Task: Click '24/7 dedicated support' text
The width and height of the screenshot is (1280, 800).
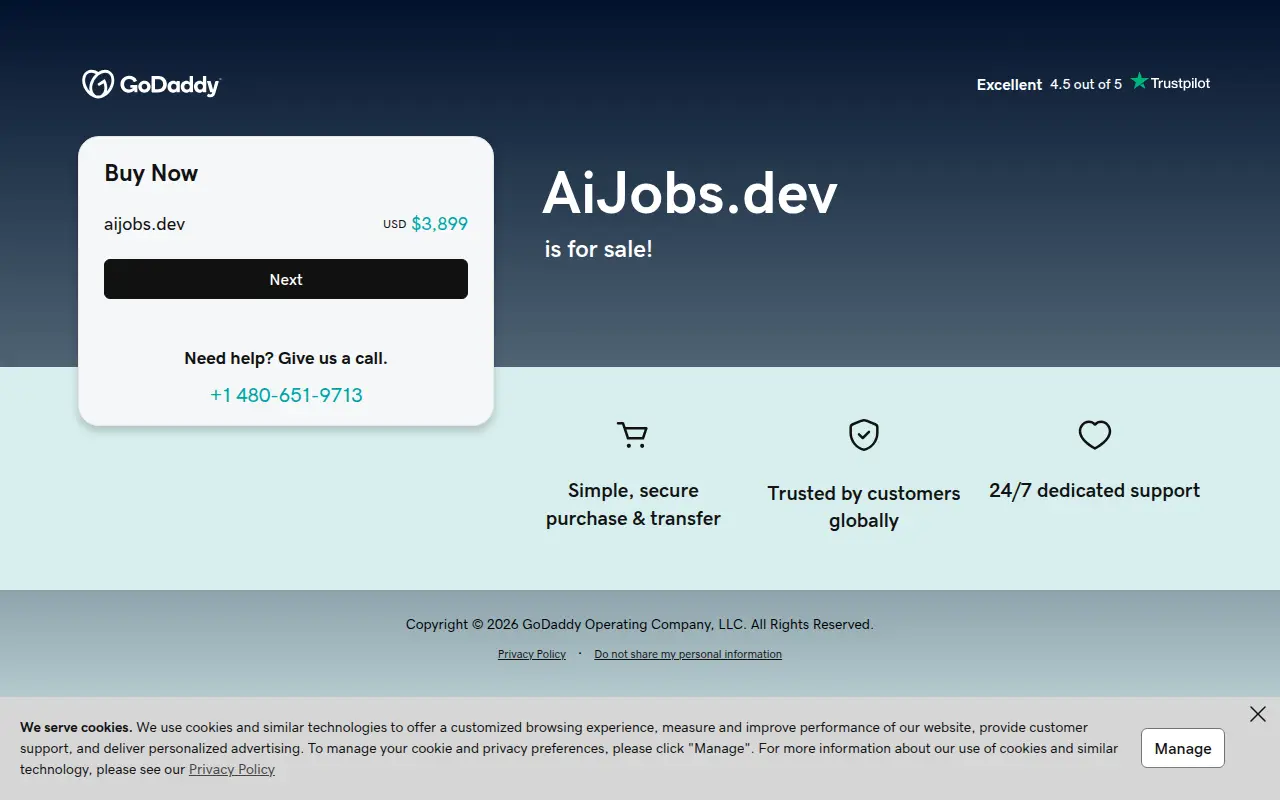Action: [1095, 490]
